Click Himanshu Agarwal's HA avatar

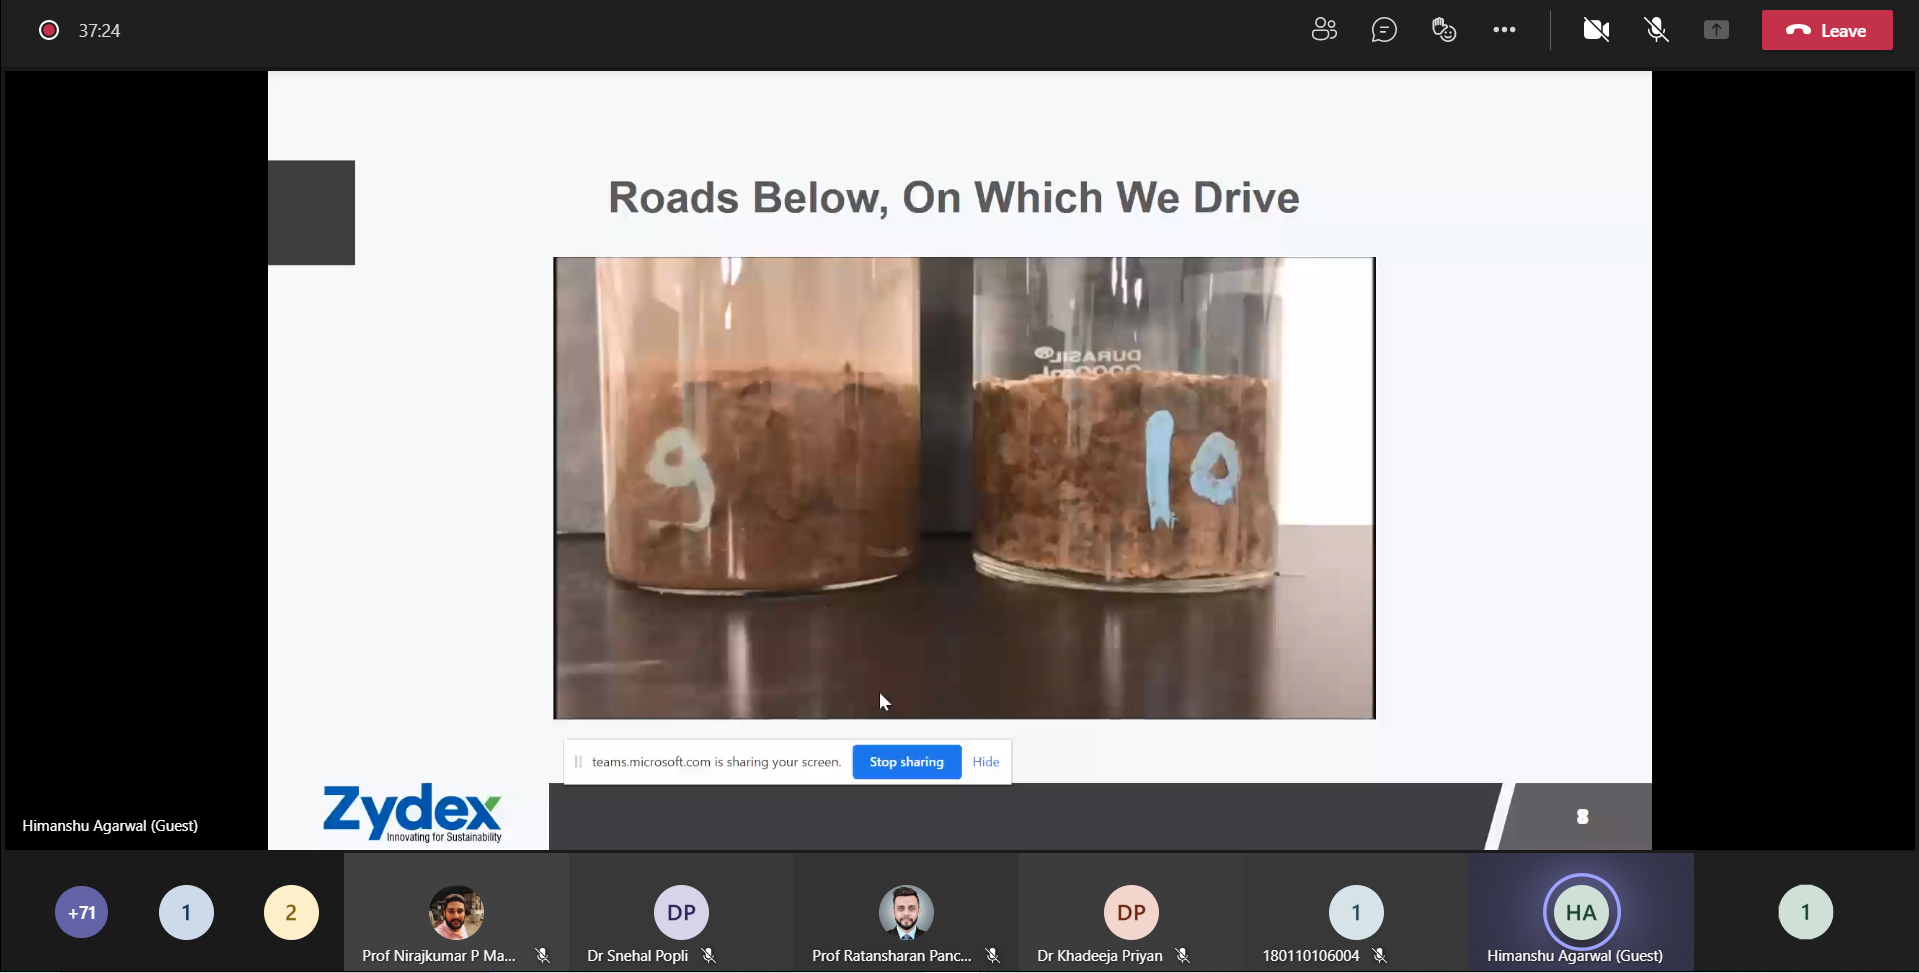[x=1581, y=912]
